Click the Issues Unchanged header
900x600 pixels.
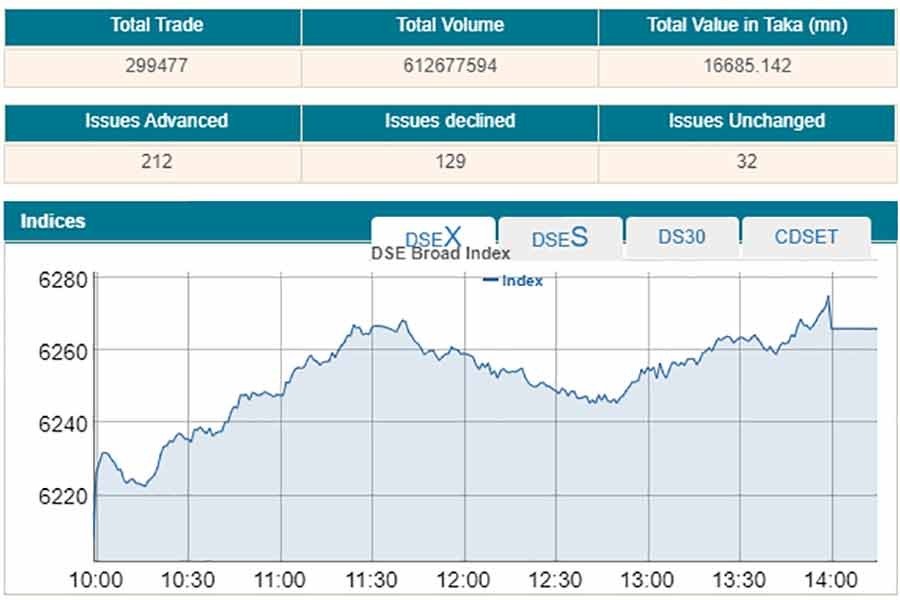[x=747, y=121]
